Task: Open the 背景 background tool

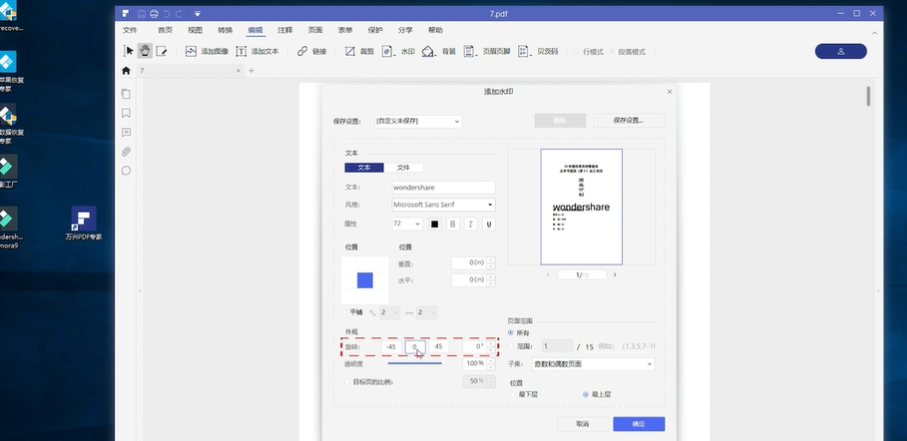Action: tap(438, 51)
